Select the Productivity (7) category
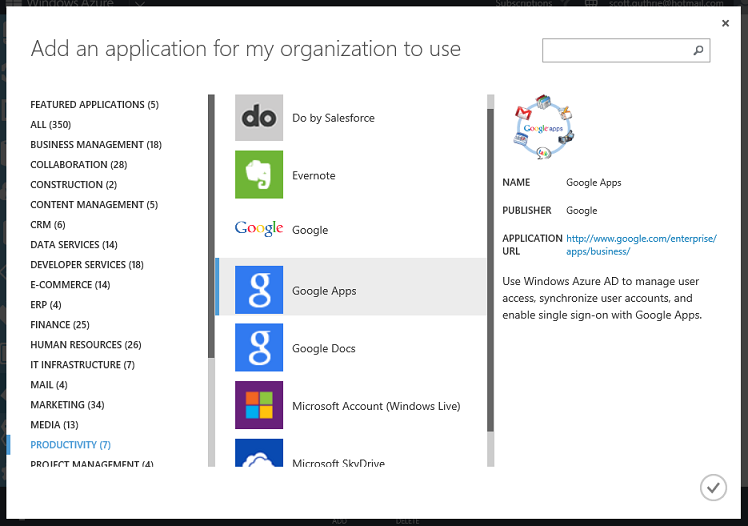 (x=71, y=445)
